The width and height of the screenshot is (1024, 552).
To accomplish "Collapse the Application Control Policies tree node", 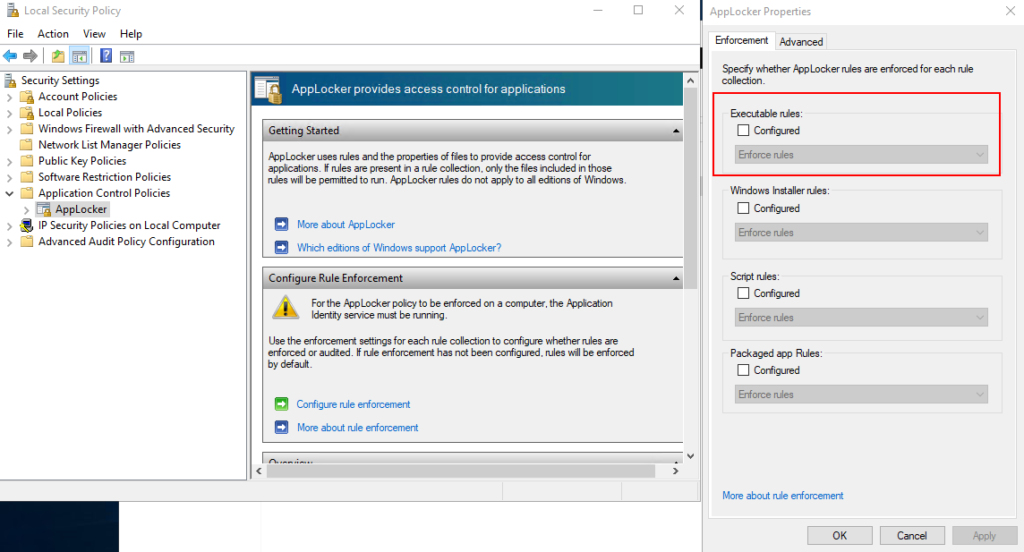I will (x=9, y=193).
